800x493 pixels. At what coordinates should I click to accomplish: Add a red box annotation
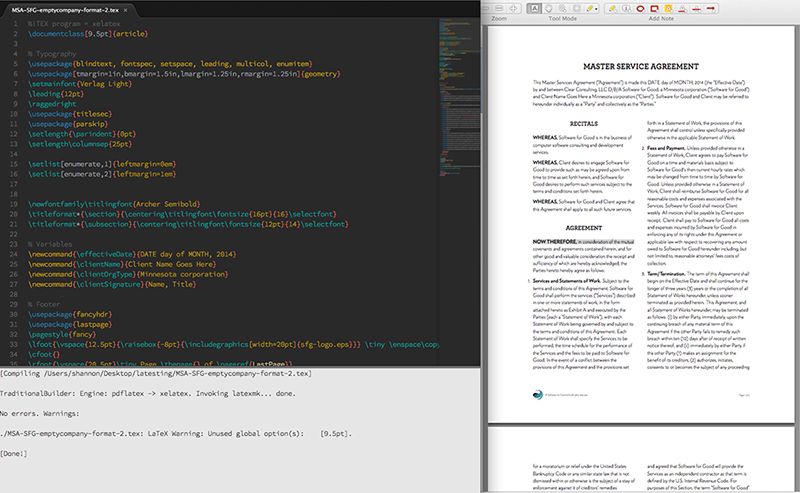tap(654, 8)
